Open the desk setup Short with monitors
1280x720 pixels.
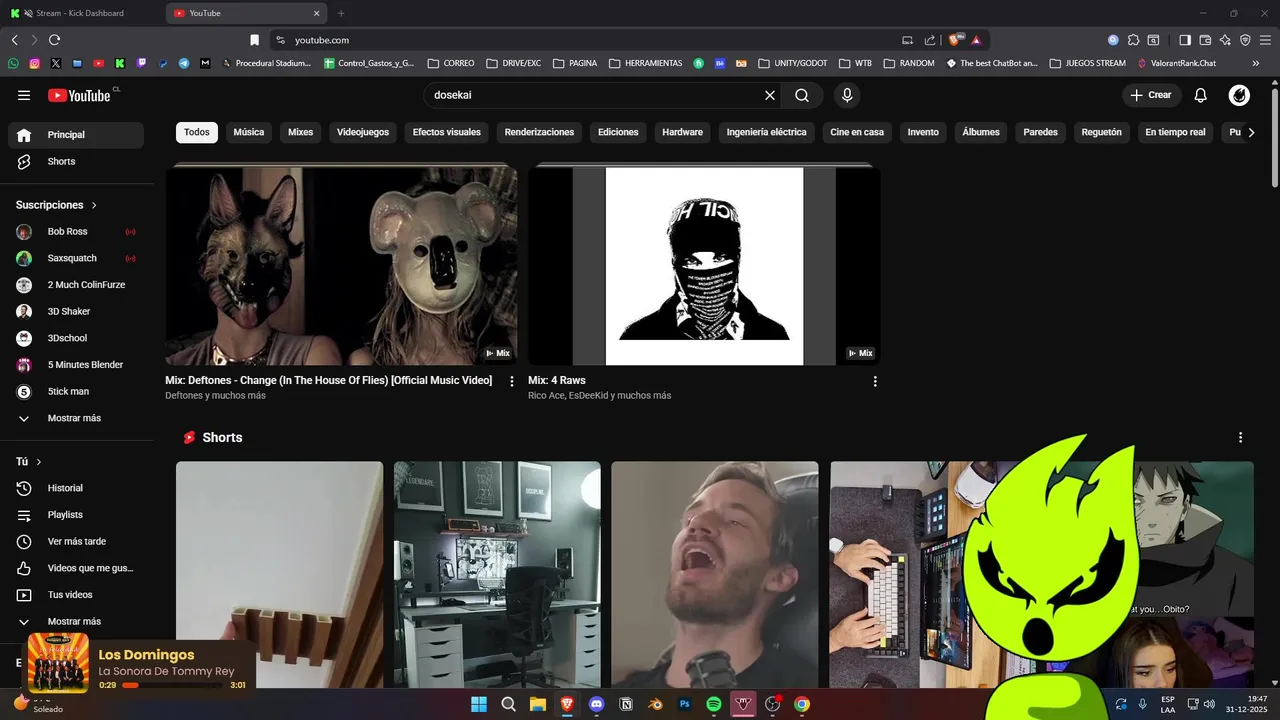coord(497,575)
